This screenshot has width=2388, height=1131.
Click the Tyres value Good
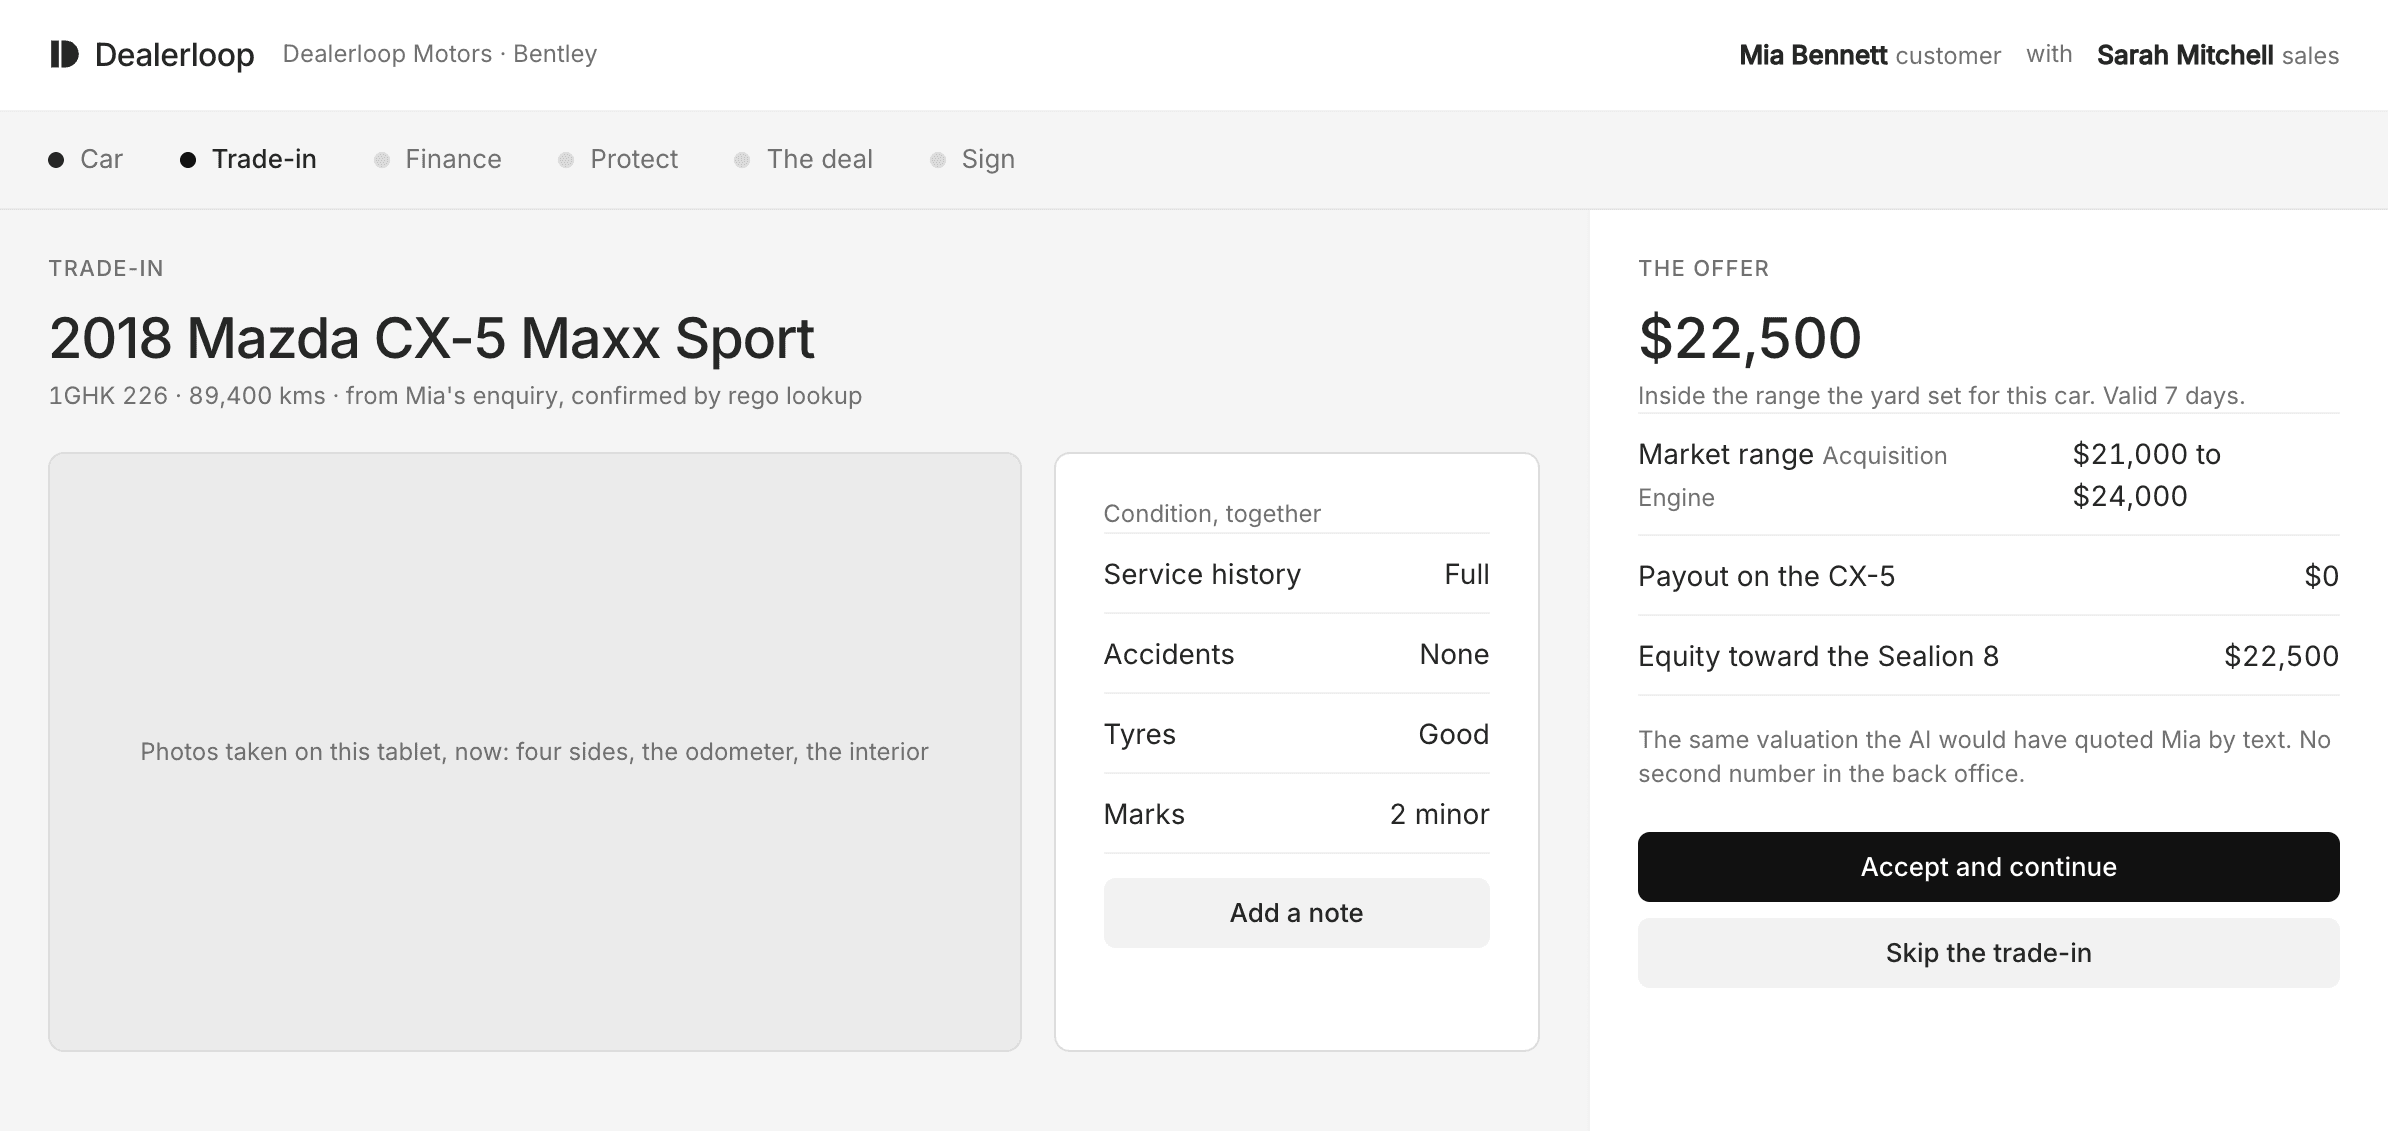(x=1454, y=734)
